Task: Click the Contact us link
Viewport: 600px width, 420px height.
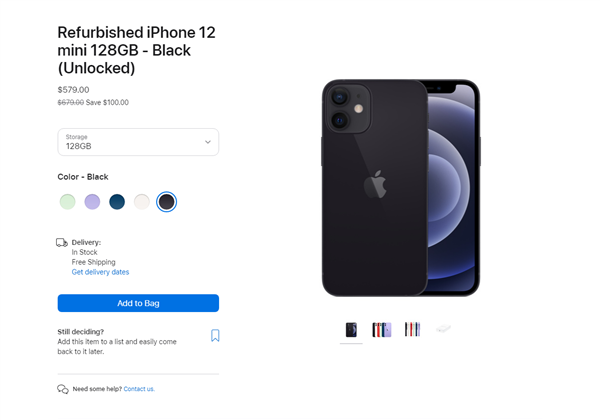Action: pyautogui.click(x=139, y=389)
